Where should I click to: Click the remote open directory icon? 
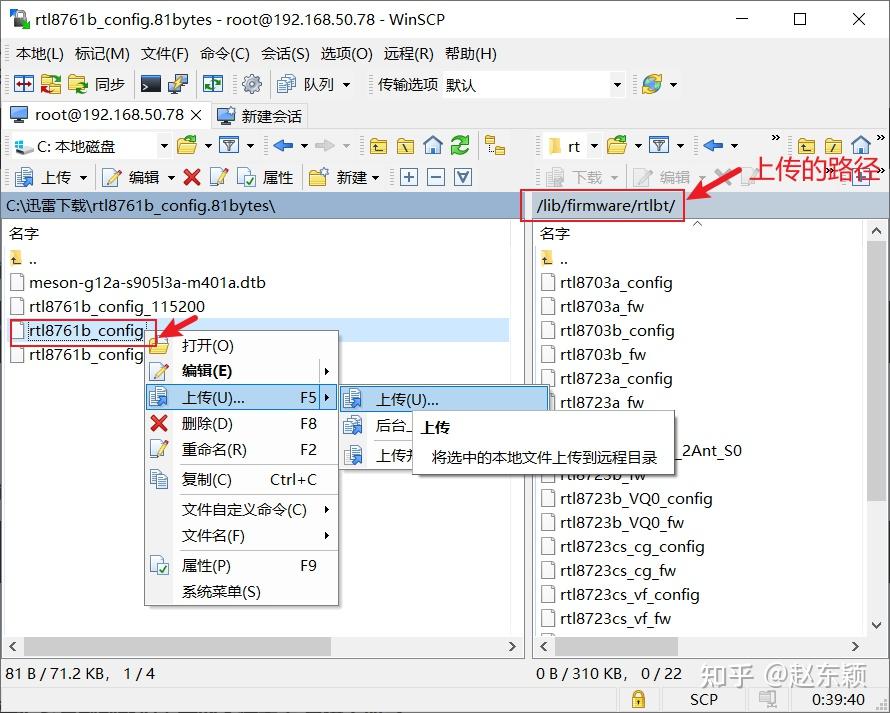617,145
